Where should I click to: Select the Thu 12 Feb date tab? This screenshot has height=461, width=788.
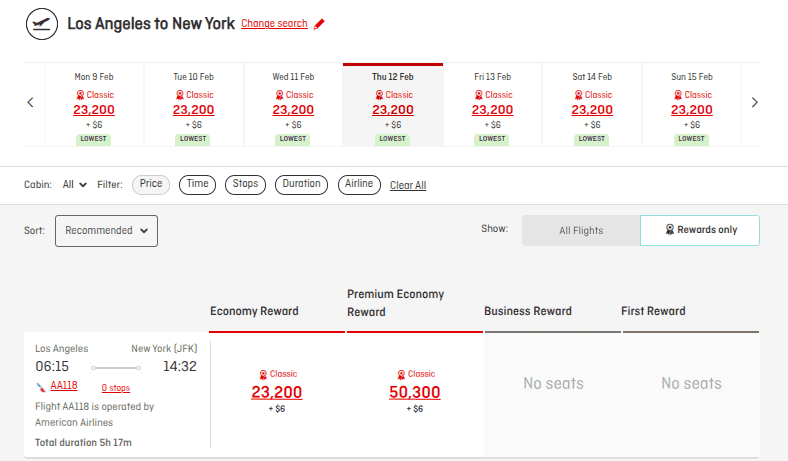[392, 105]
